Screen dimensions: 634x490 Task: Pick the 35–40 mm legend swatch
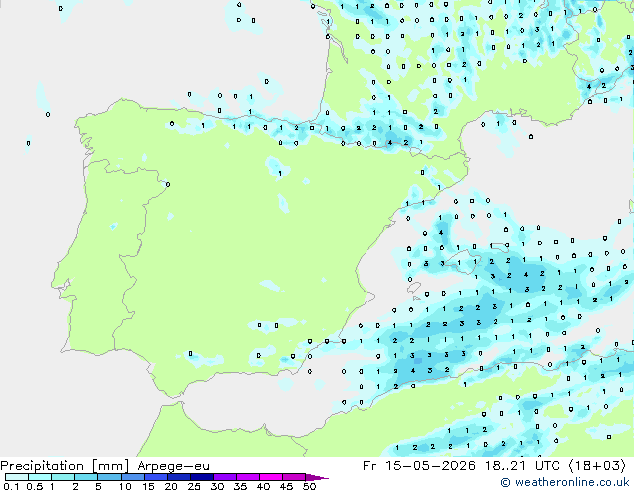pyautogui.click(x=248, y=477)
